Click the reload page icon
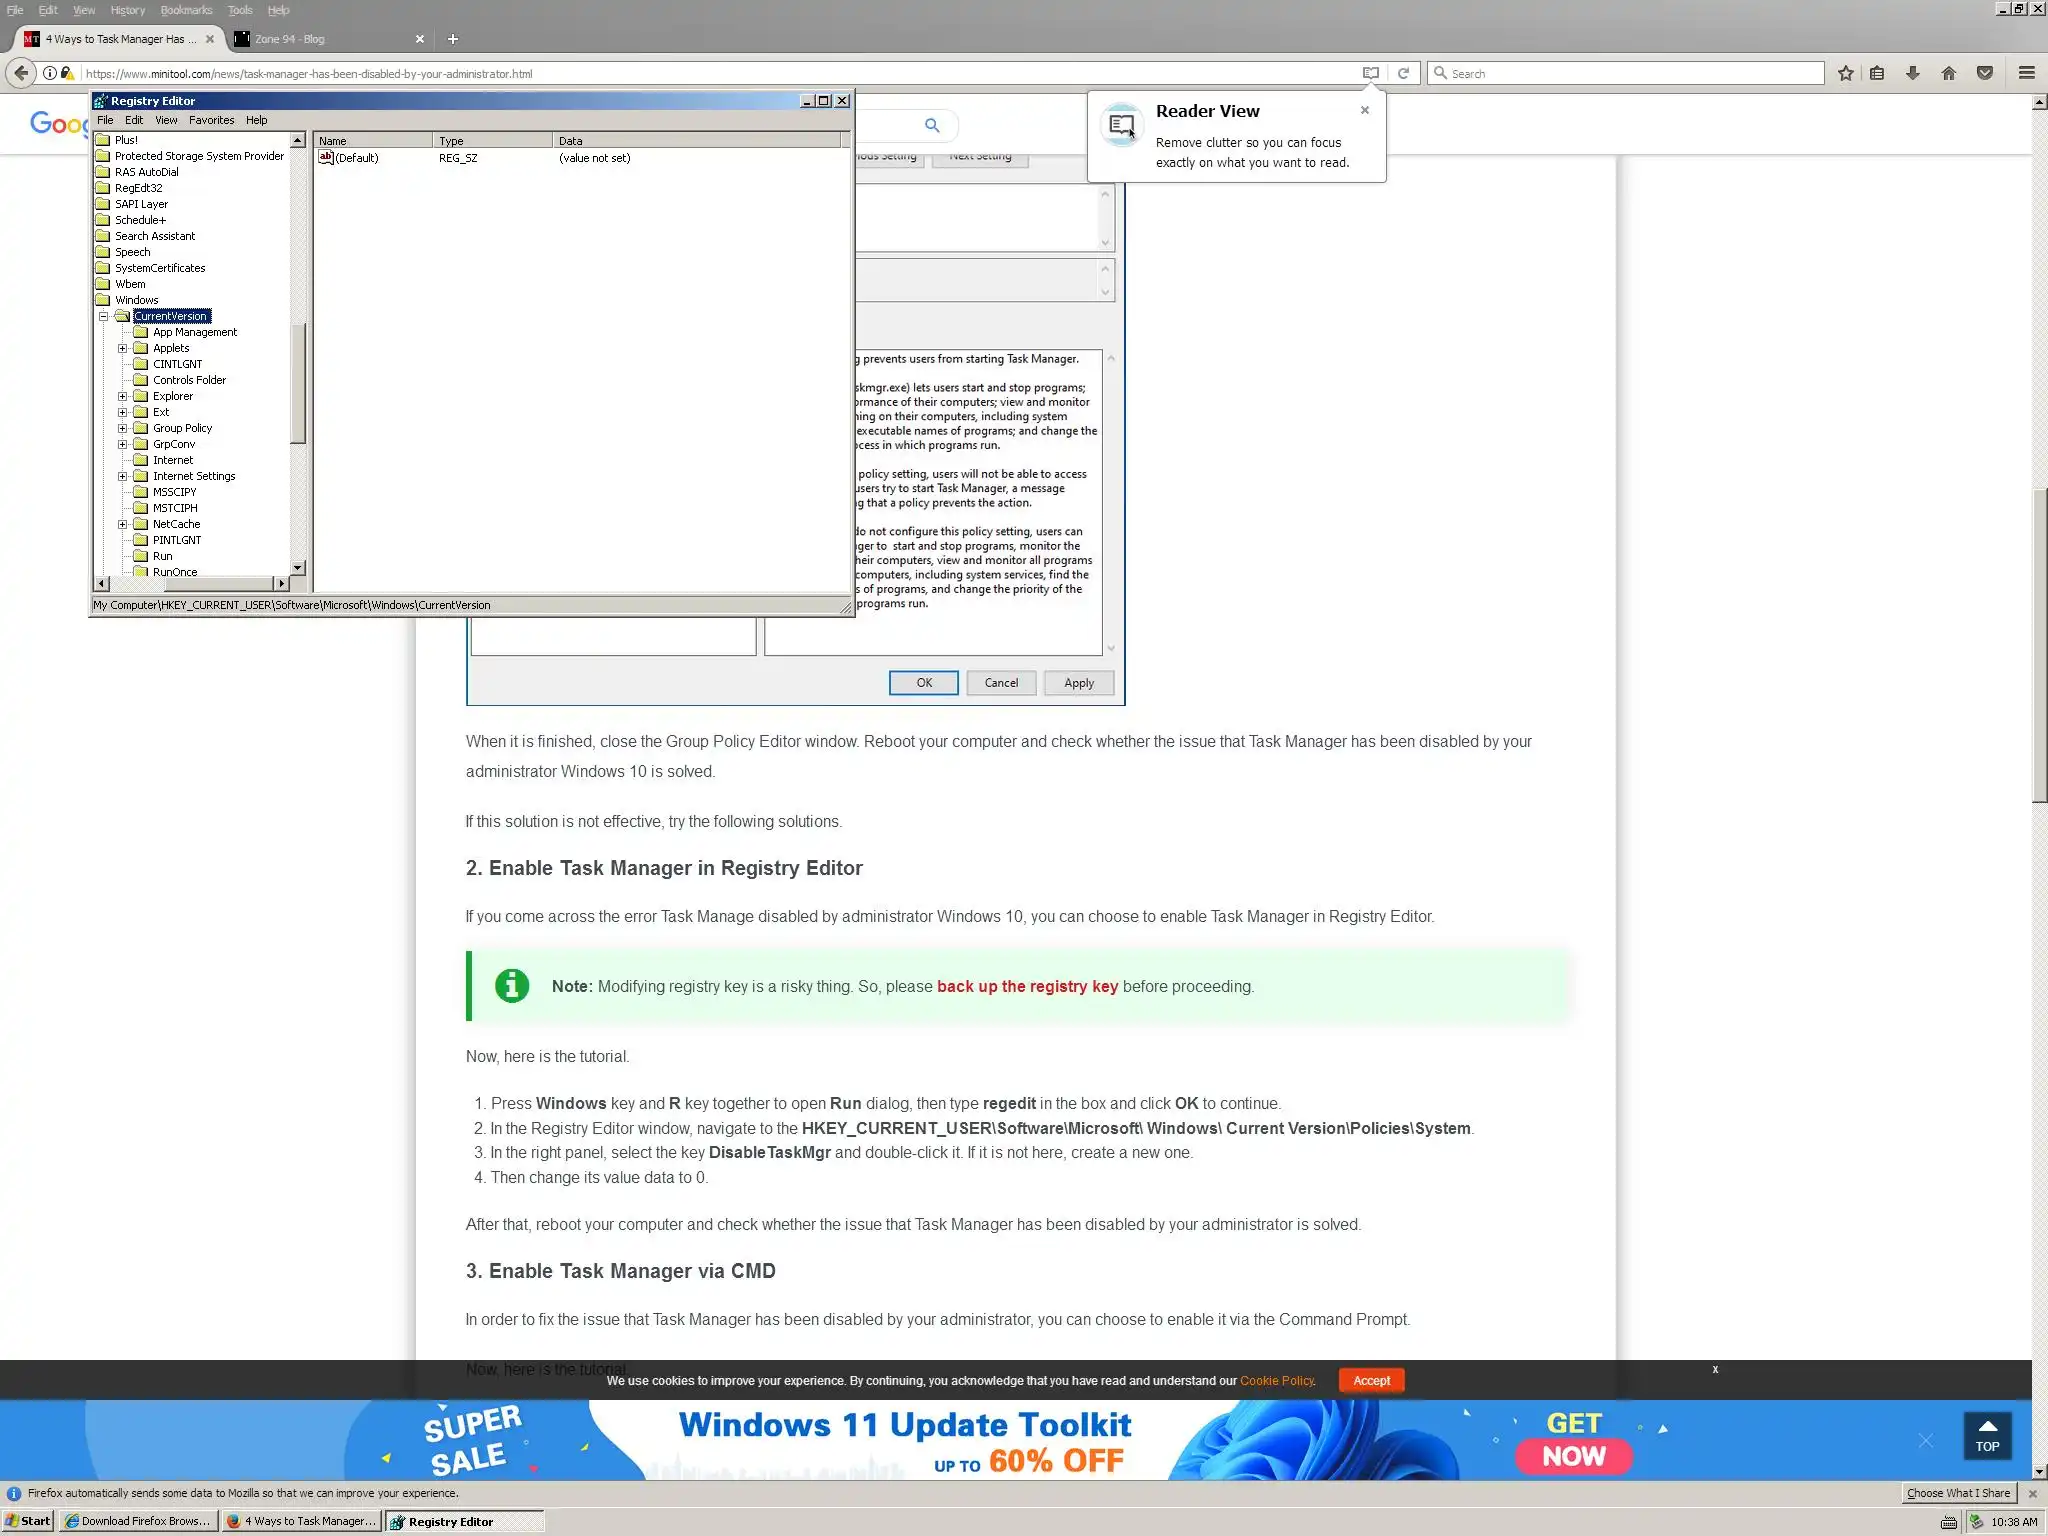 pos(1403,73)
